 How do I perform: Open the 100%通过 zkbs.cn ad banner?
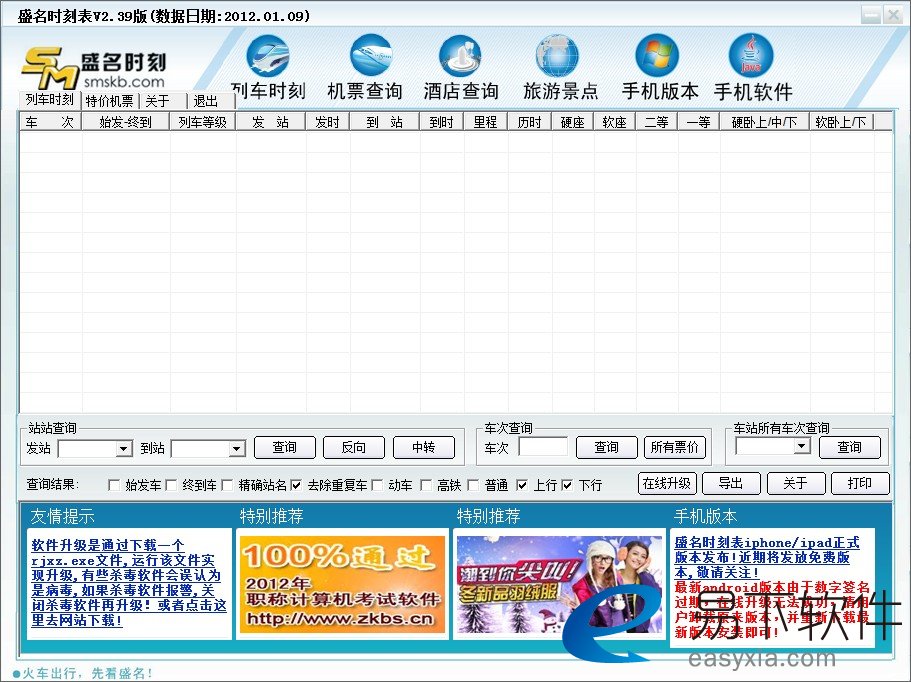point(342,584)
